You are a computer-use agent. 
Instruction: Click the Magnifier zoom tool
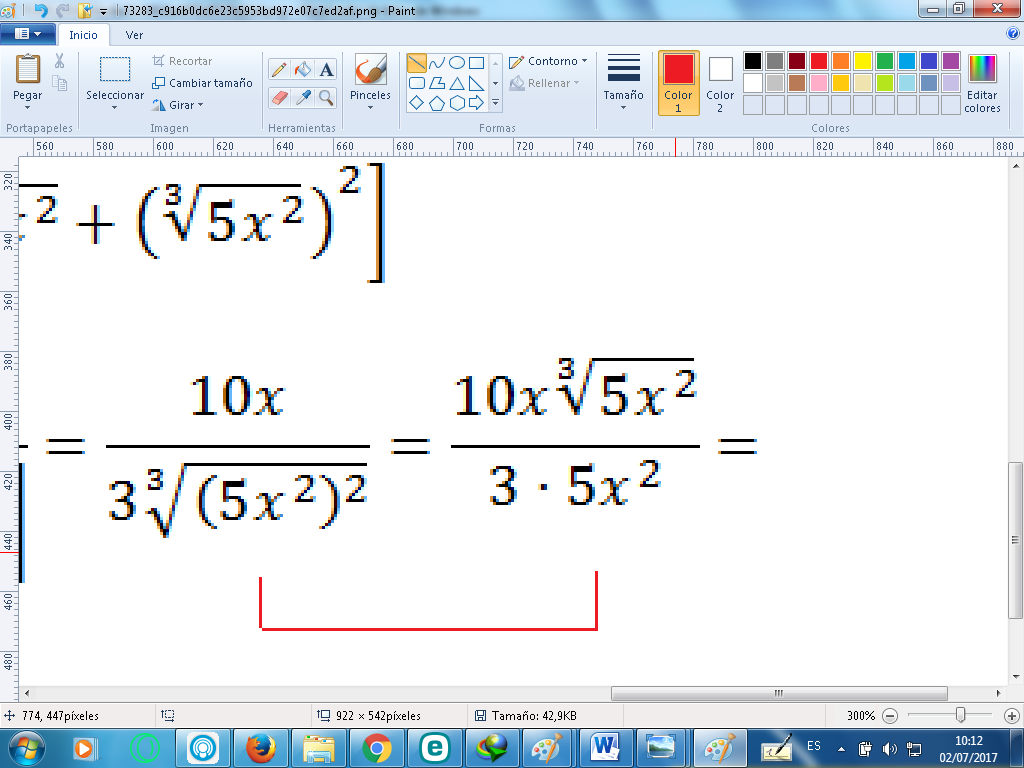click(x=327, y=97)
